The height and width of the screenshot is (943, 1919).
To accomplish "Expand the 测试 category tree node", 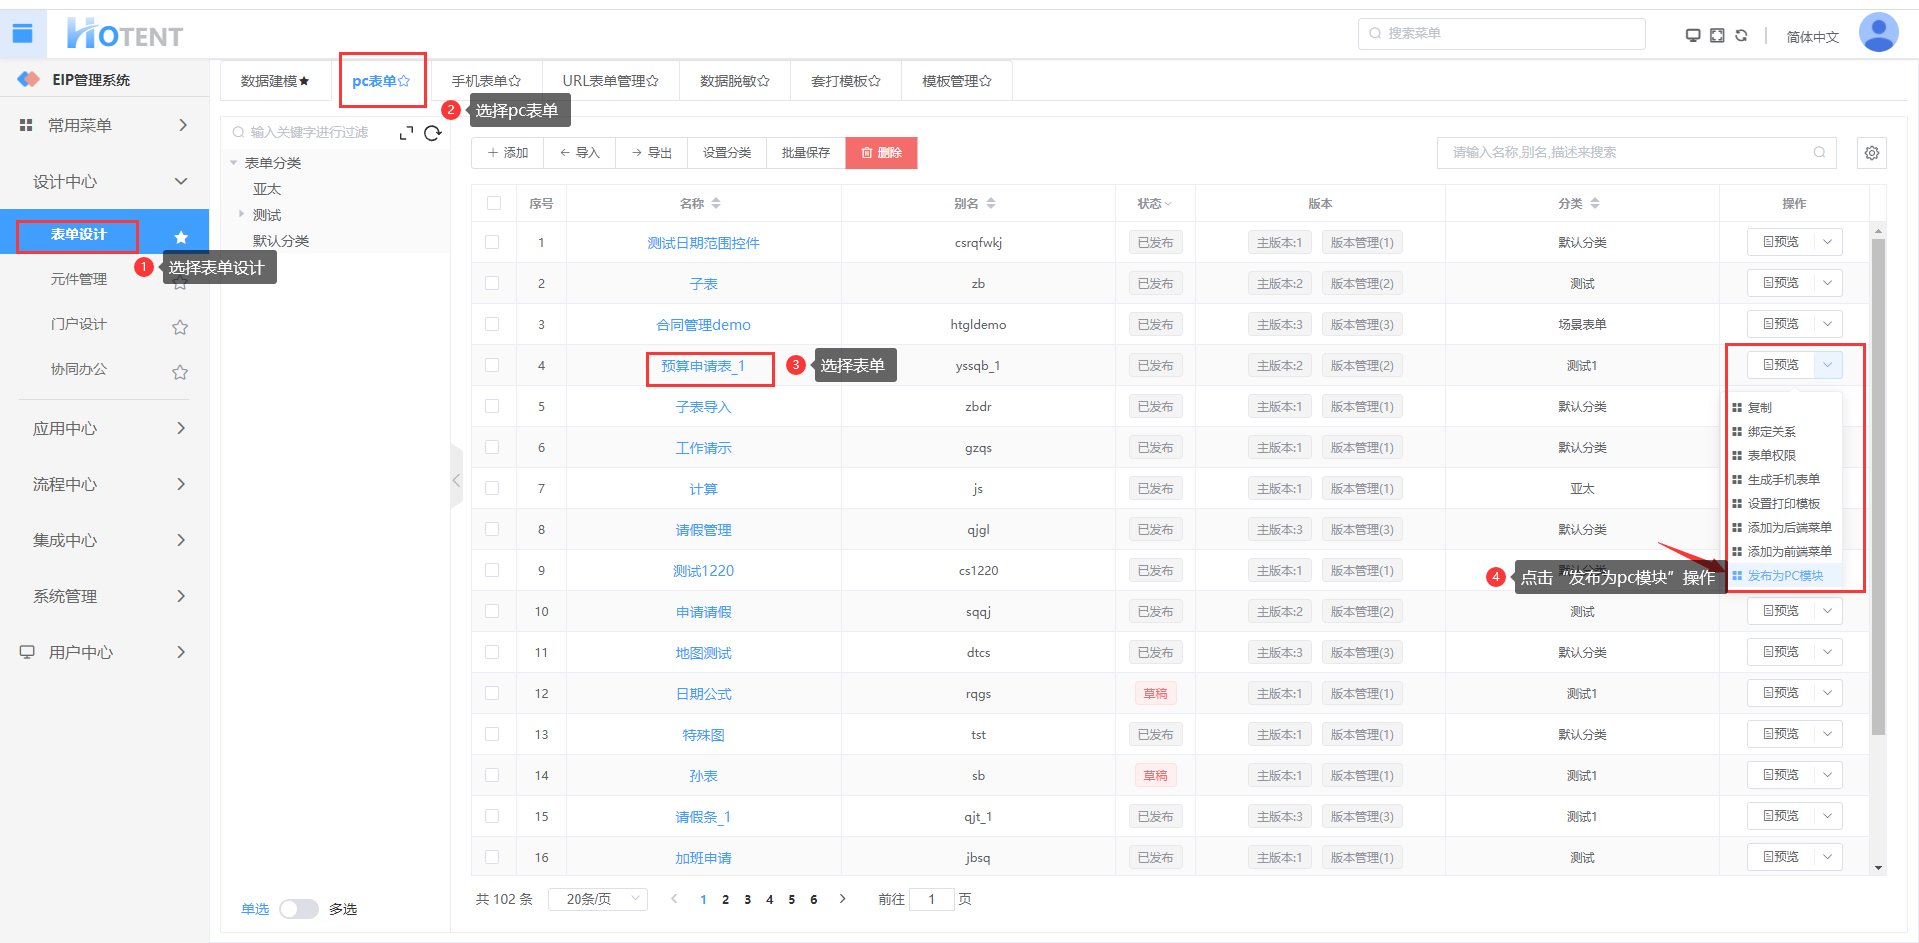I will 241,214.
